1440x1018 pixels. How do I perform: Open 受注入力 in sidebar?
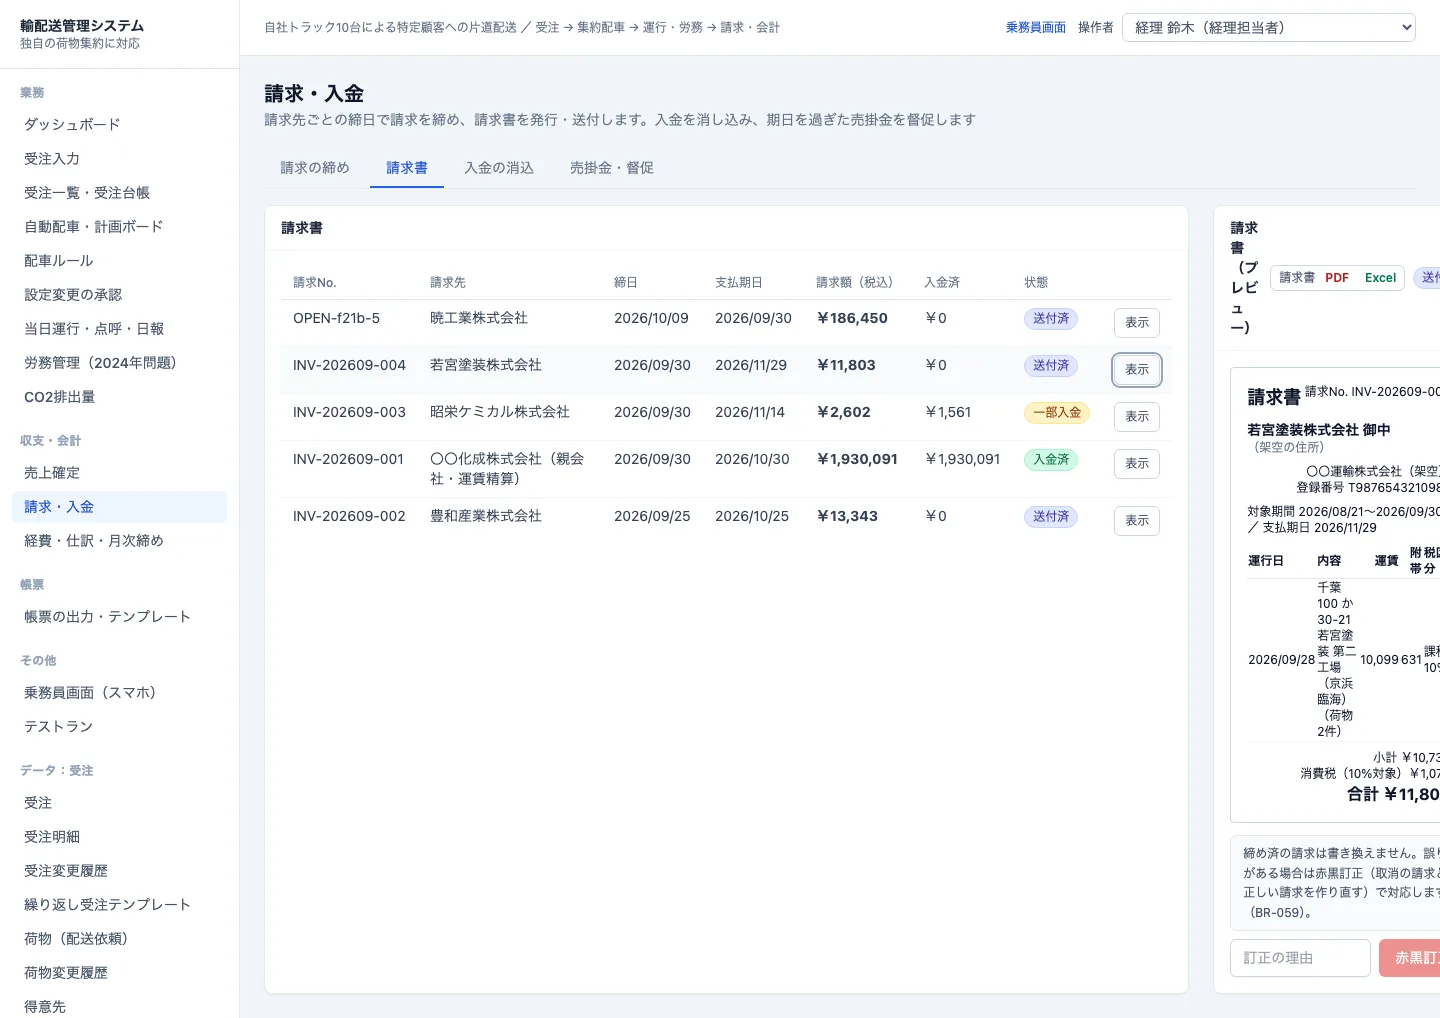pos(120,158)
